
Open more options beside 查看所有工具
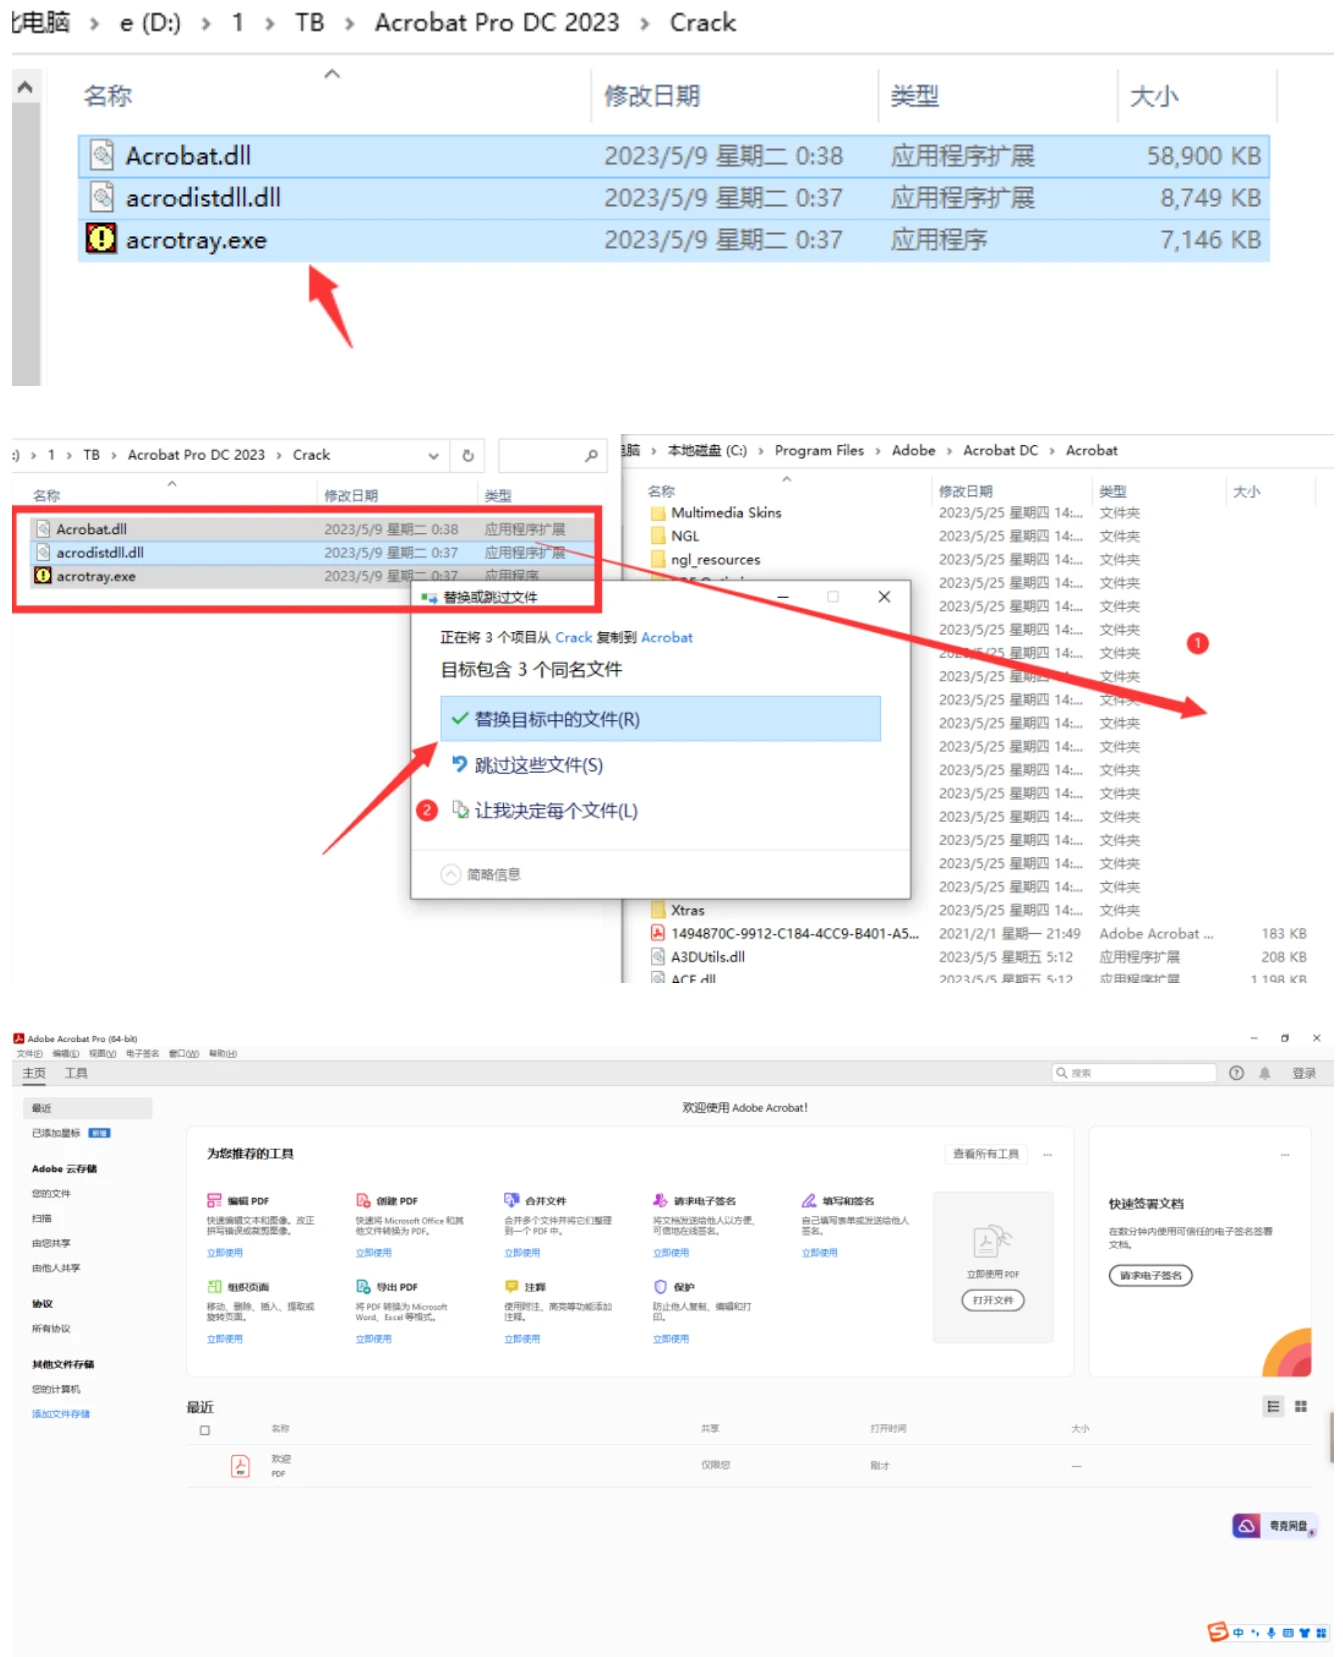[x=1048, y=1154]
